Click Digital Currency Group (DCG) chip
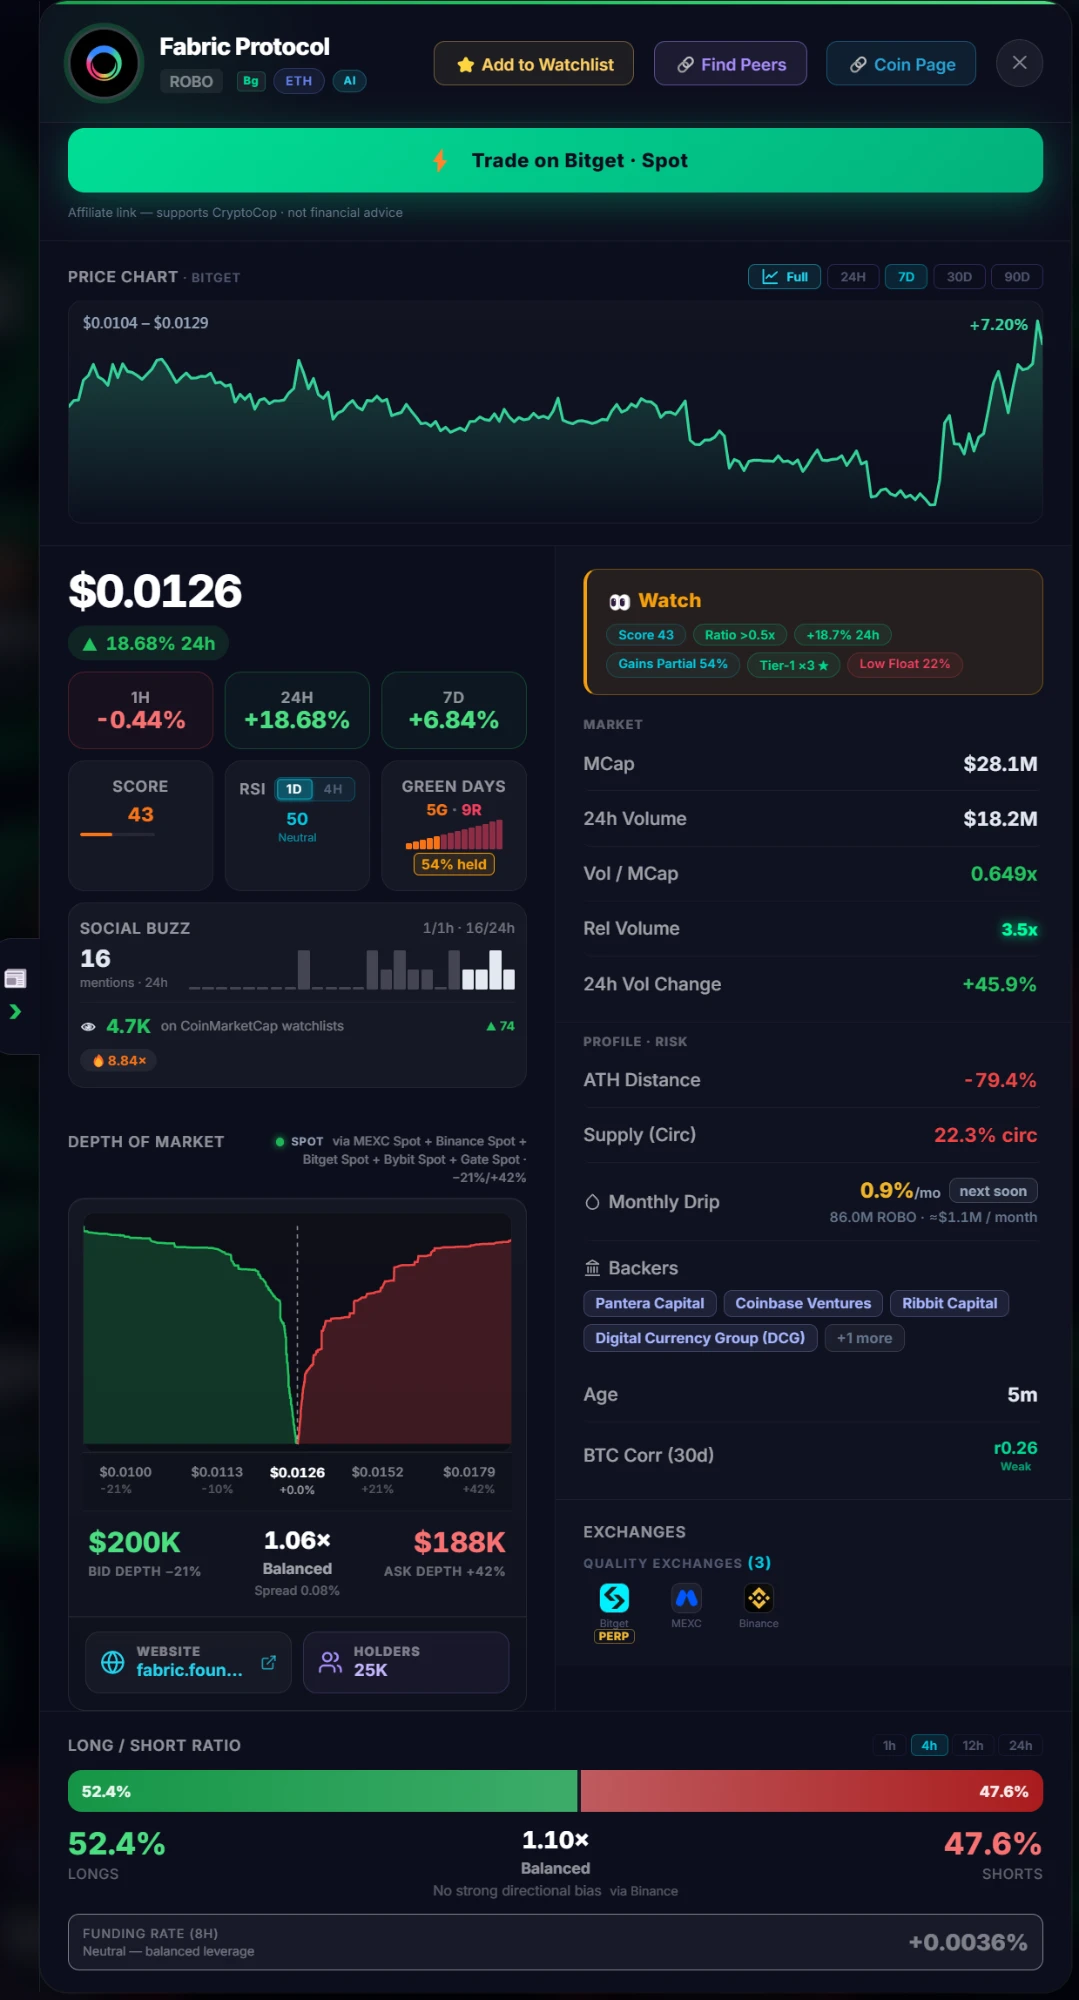 coord(700,1338)
